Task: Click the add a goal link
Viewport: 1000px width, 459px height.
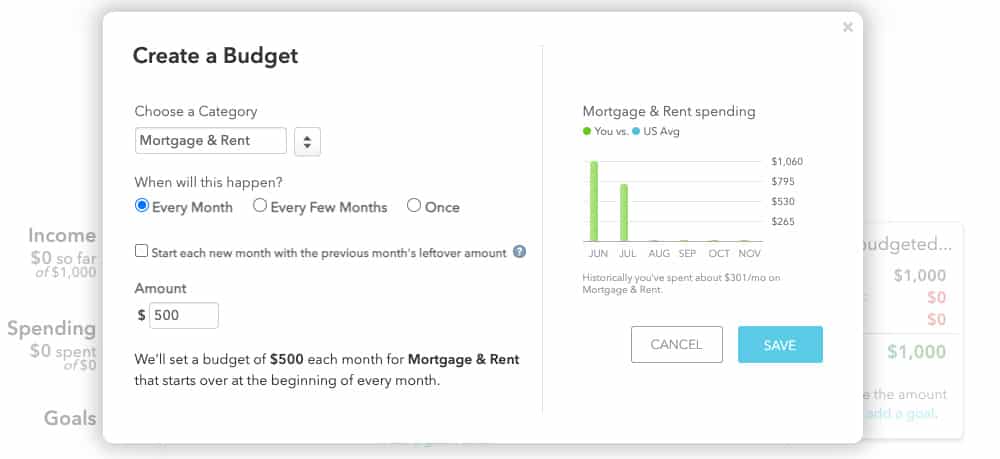Action: click(901, 413)
